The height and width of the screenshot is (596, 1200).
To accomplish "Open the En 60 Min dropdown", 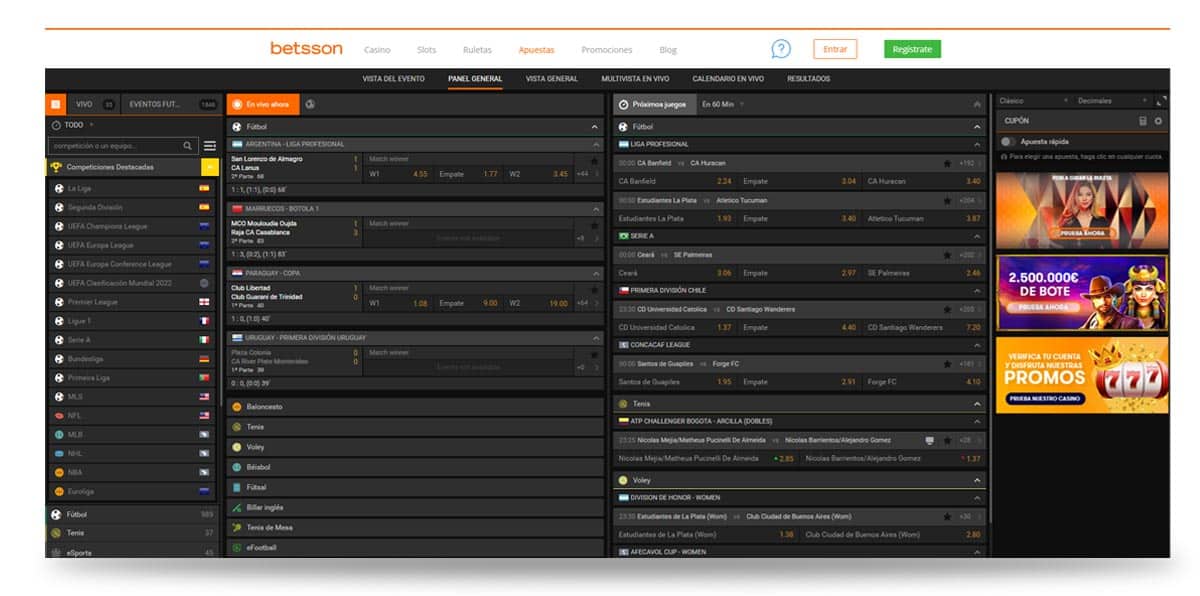I will tap(723, 104).
